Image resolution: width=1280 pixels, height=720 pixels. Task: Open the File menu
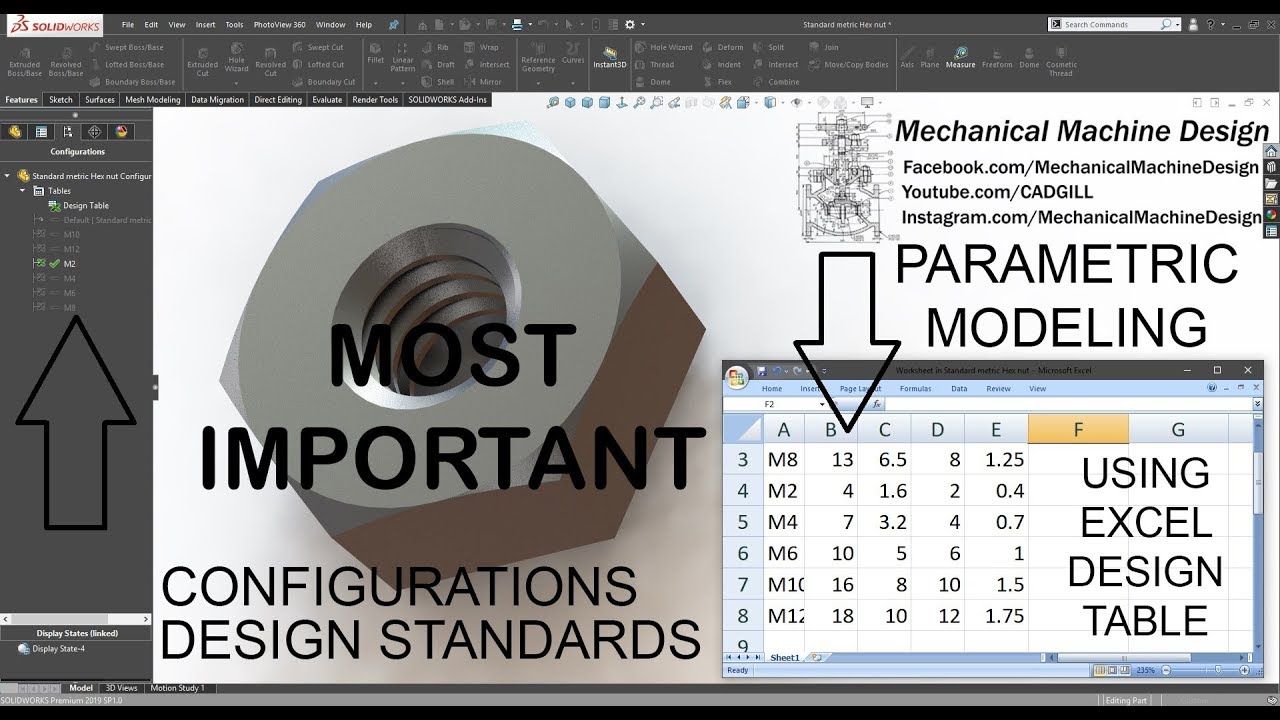coord(128,24)
